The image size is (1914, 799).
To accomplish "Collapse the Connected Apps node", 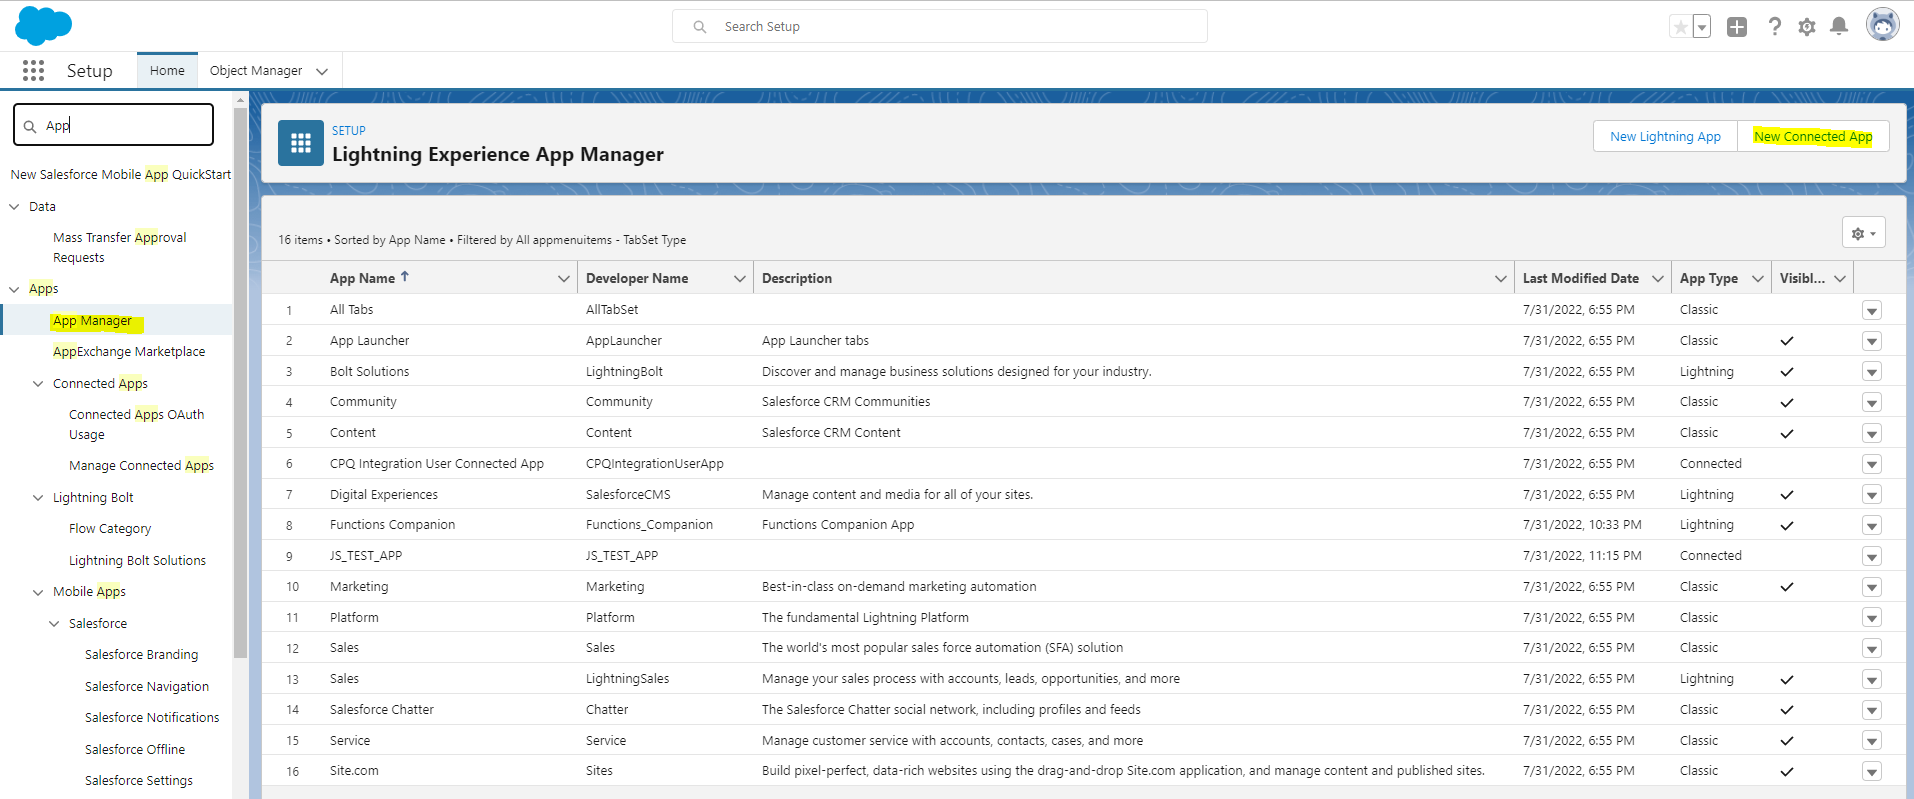I will point(38,384).
